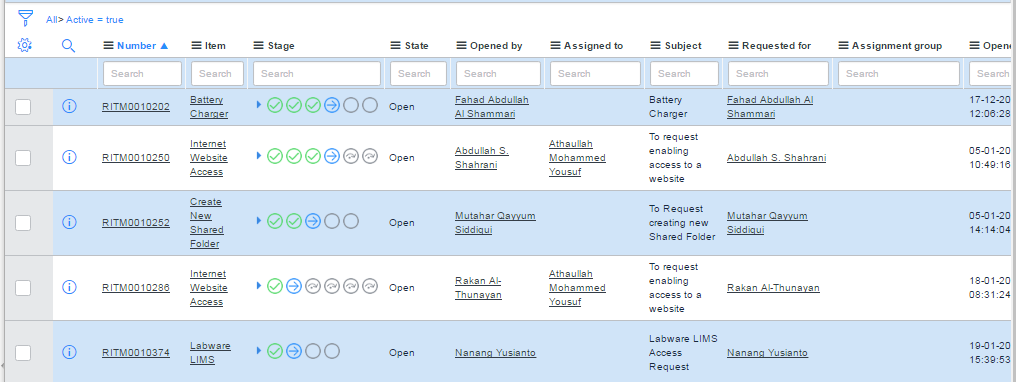Click blue arrow stage icon of RITM0010286
1016x382 pixels.
point(294,286)
